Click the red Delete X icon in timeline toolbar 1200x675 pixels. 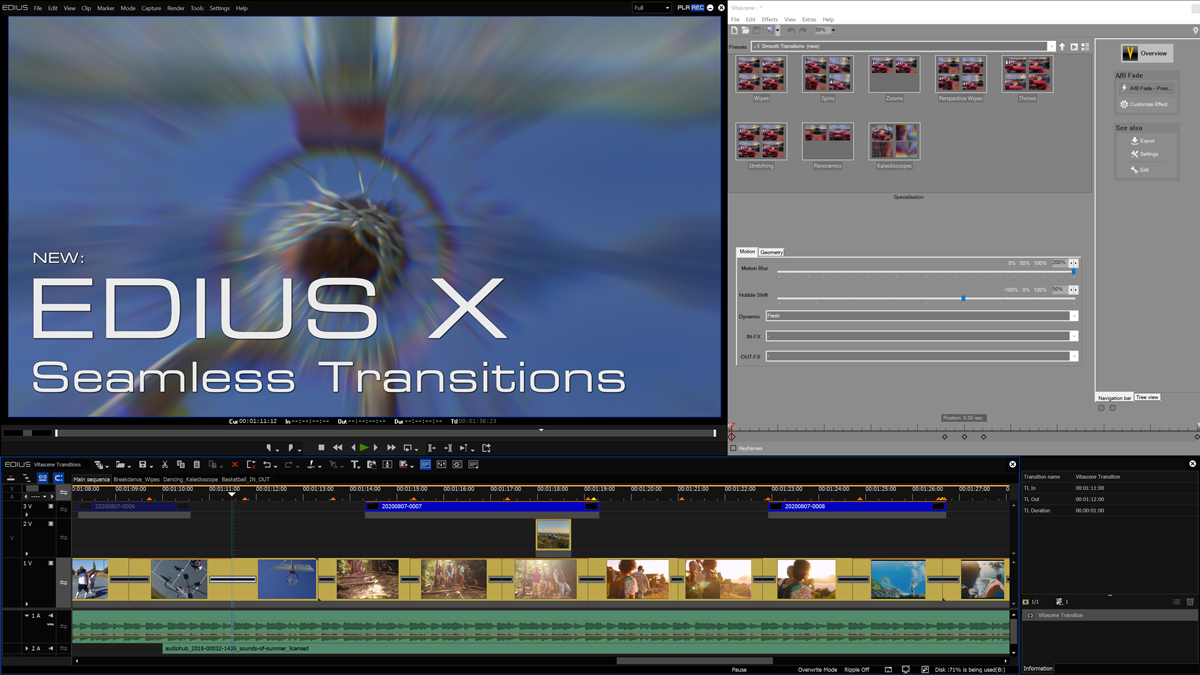(235, 464)
